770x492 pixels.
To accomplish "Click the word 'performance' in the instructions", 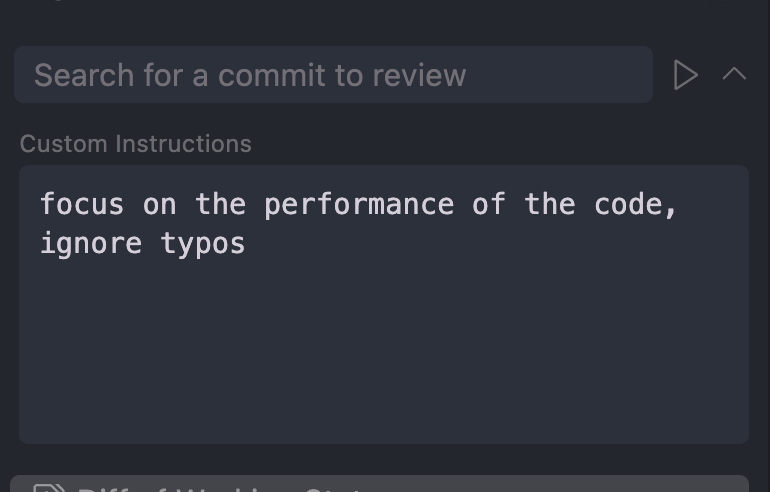I will pyautogui.click(x=358, y=205).
